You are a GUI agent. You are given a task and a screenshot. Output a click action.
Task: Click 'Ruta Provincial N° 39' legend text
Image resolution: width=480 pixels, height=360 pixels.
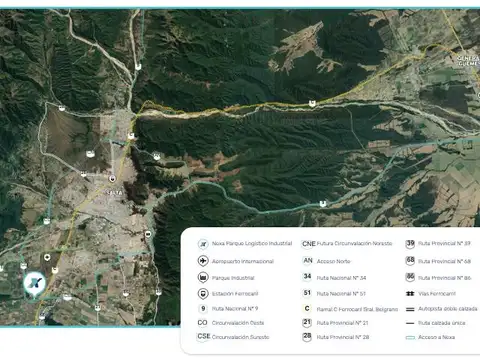pos(444,244)
